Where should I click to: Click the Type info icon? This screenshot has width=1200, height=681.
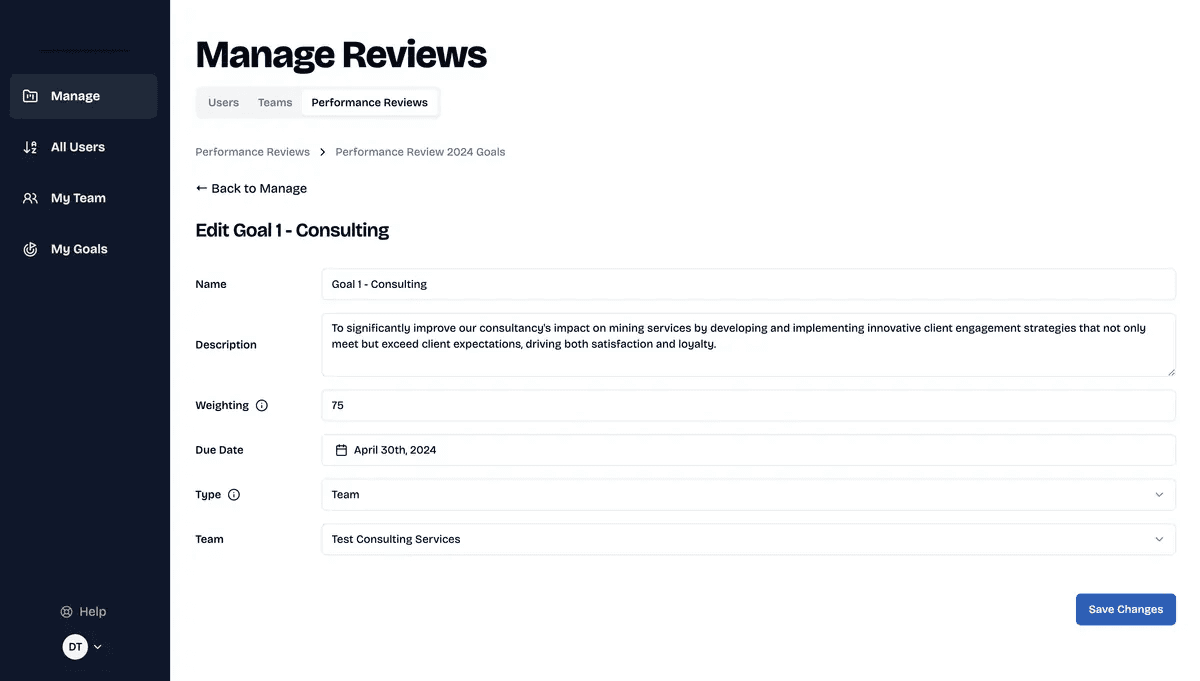(234, 495)
